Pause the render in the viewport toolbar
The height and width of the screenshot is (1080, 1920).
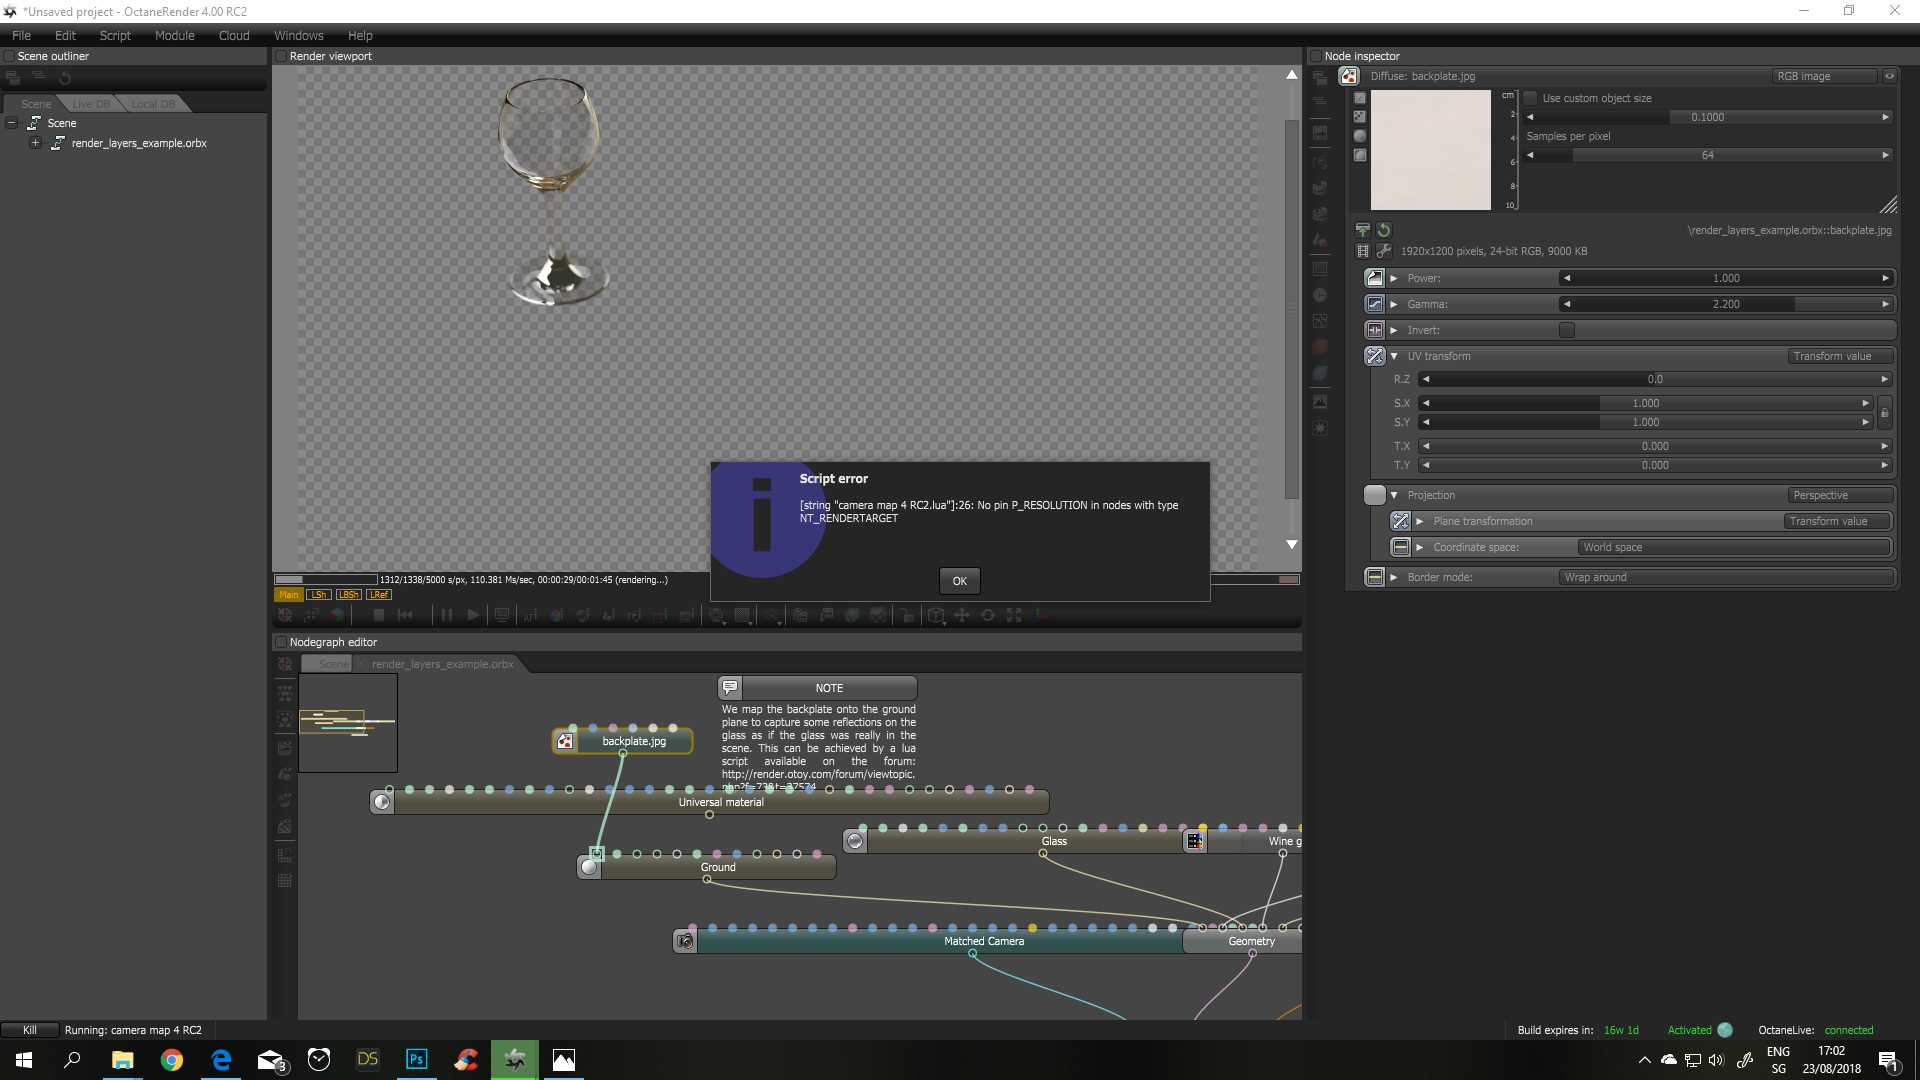pos(447,615)
